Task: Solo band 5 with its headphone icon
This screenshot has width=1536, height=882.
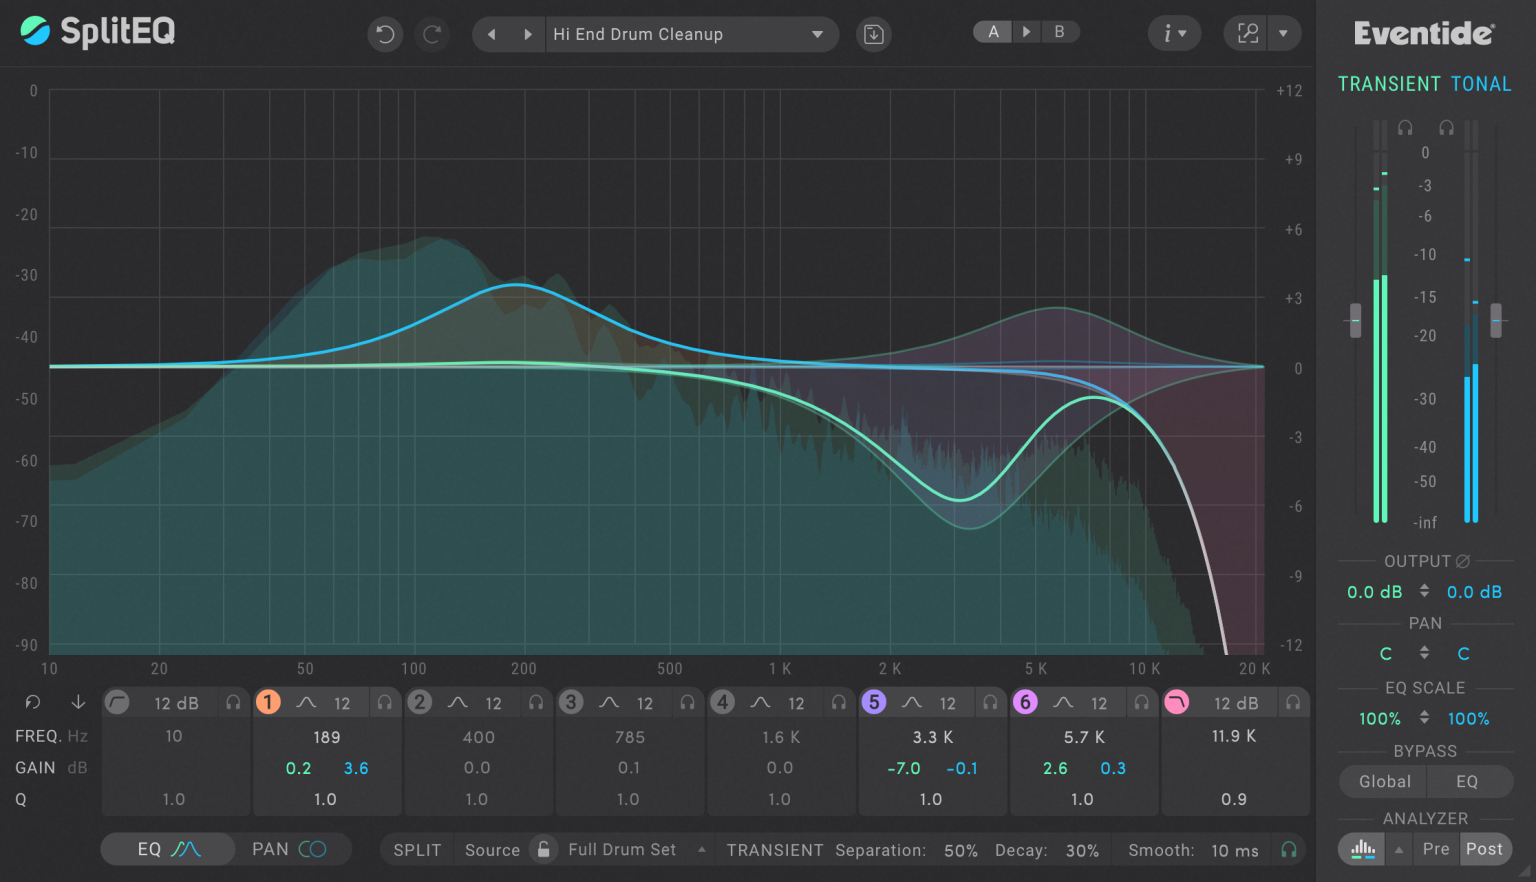Action: point(990,702)
